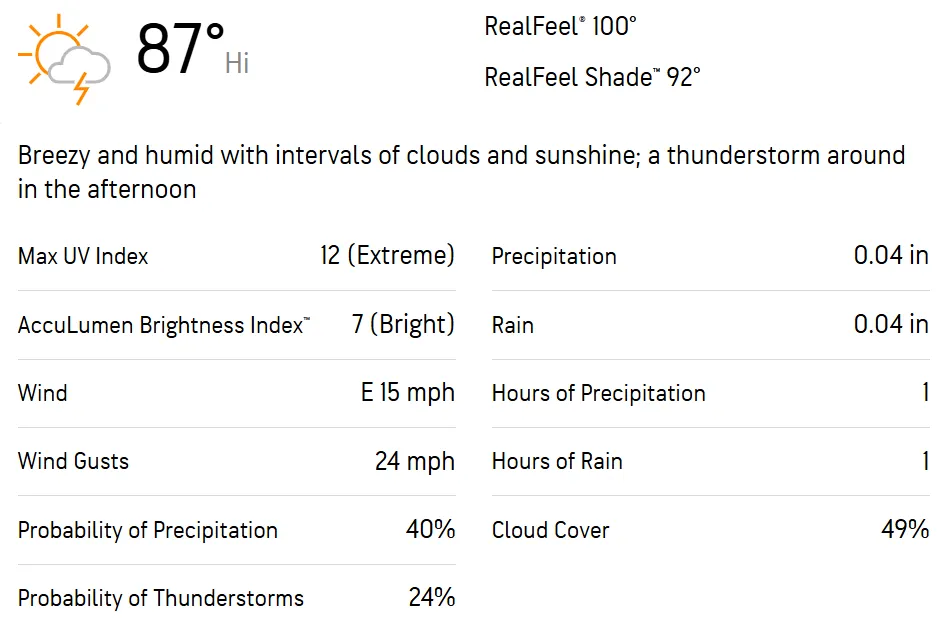This screenshot has width=941, height=622.
Task: Click the Probability of Precipitation label
Action: click(148, 530)
